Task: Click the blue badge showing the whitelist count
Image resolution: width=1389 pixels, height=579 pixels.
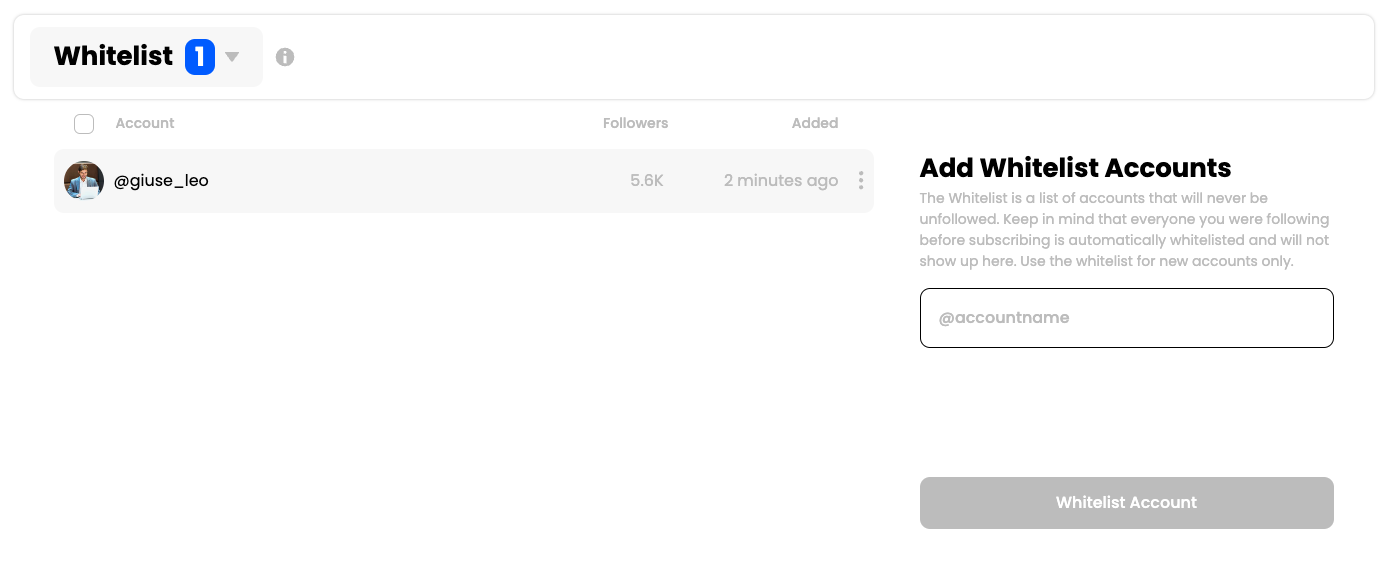Action: click(x=199, y=57)
